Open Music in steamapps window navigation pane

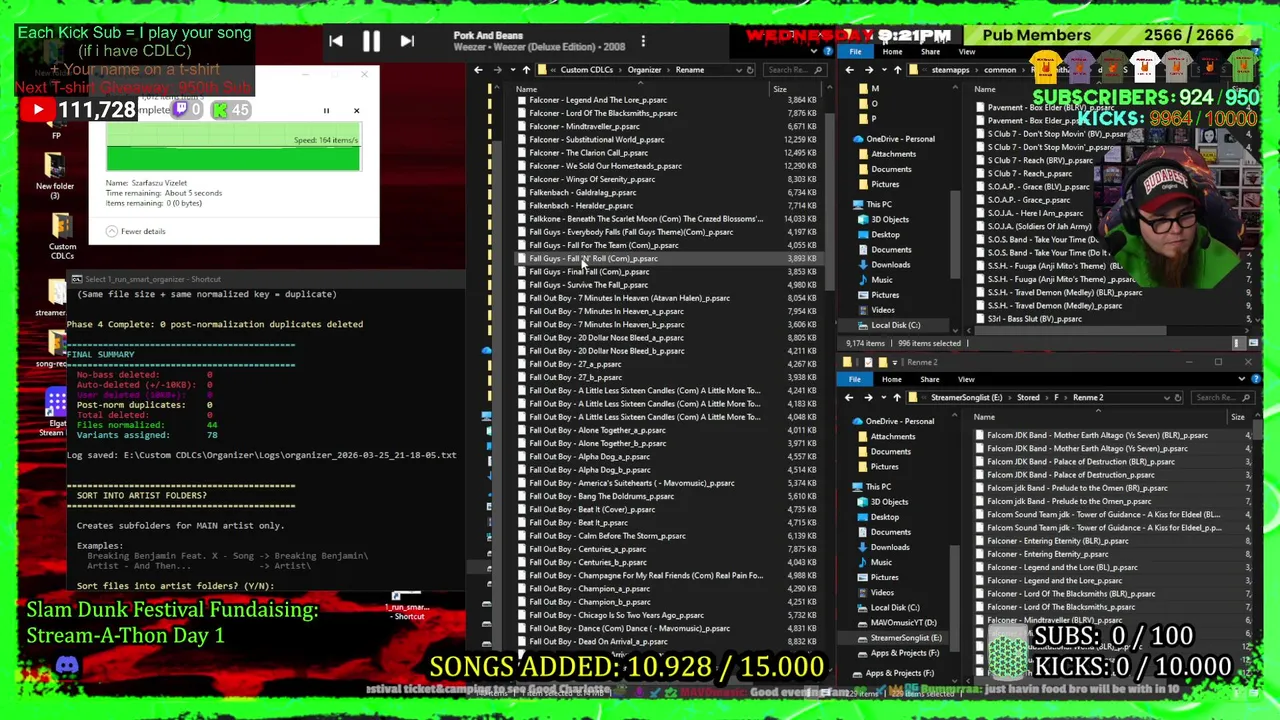coord(881,280)
